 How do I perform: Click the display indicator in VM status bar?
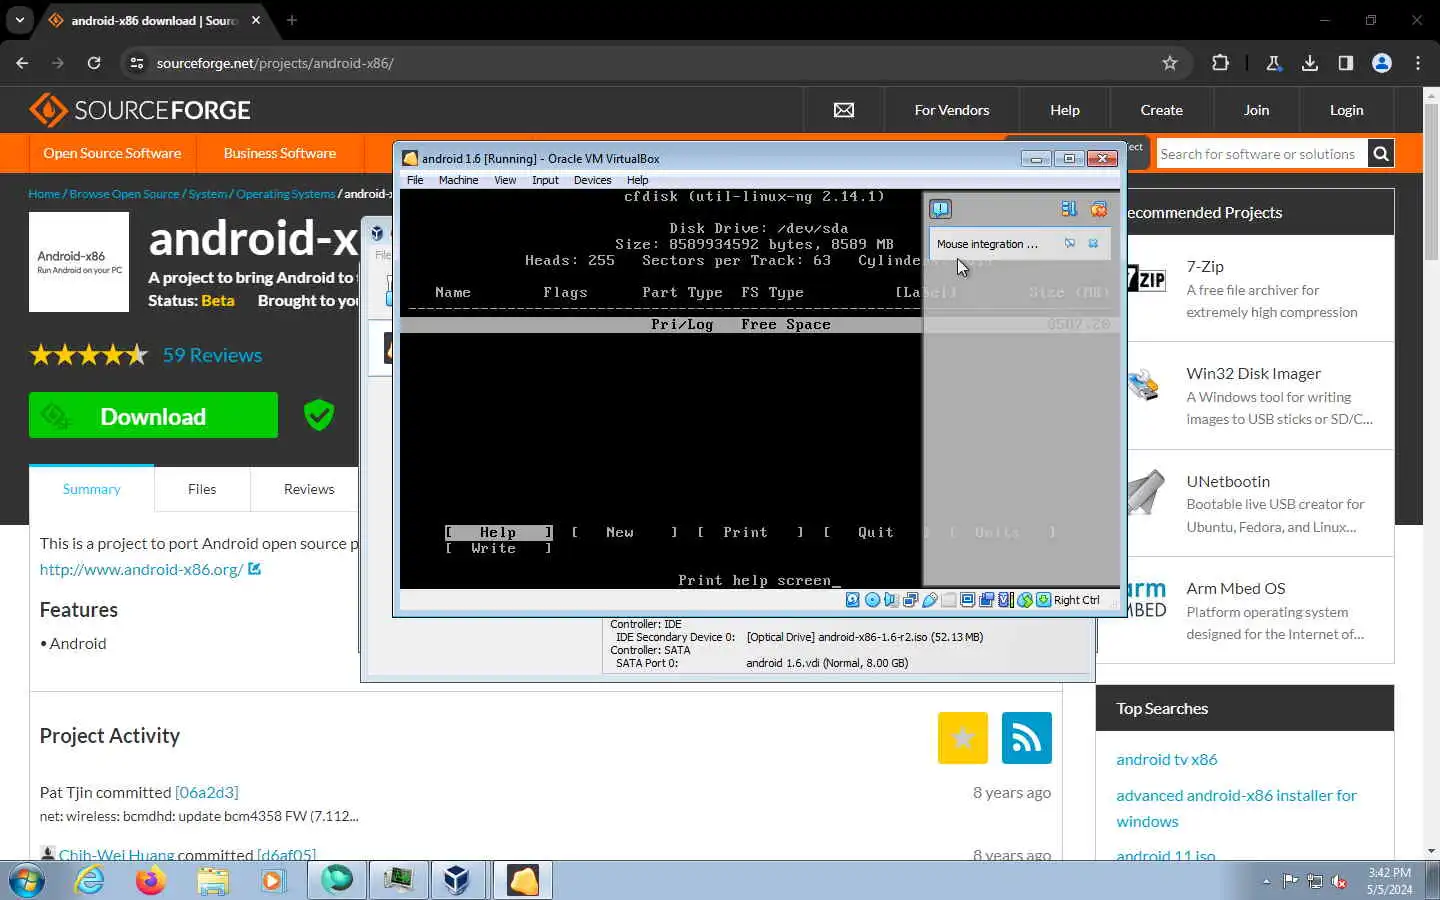pyautogui.click(x=967, y=600)
